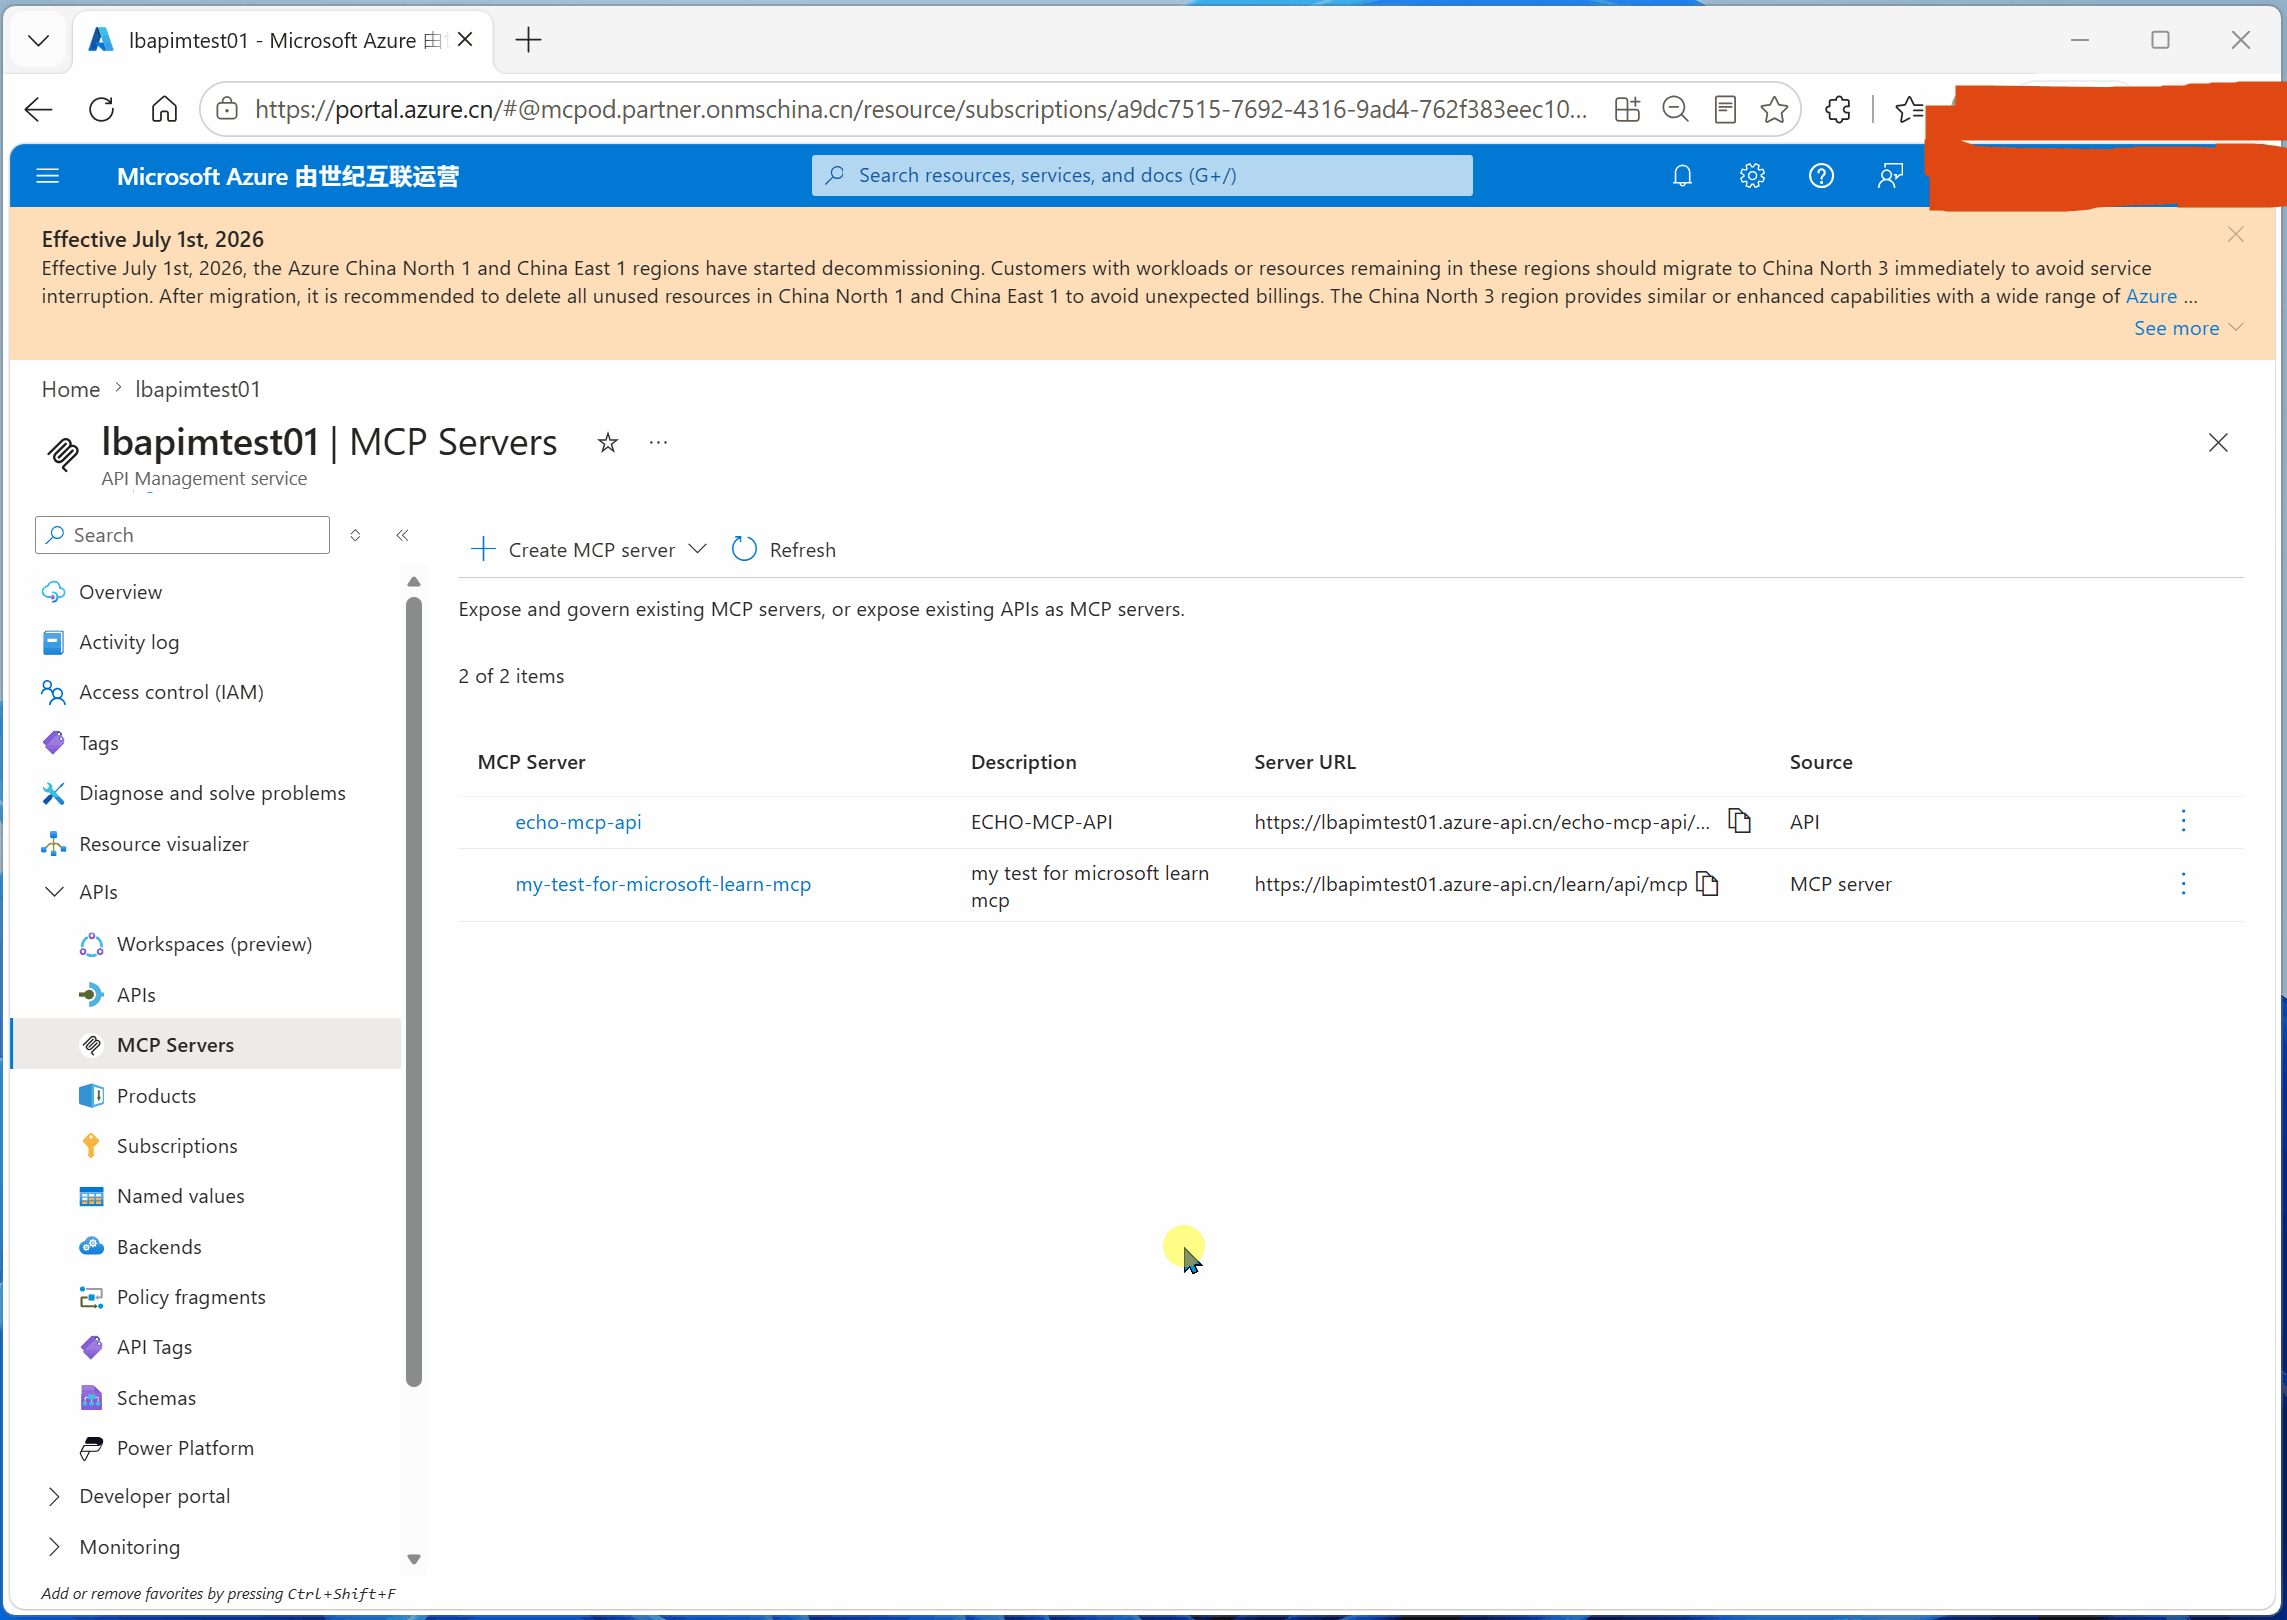Open the notifications bell
This screenshot has height=1620, width=2287.
point(1683,176)
